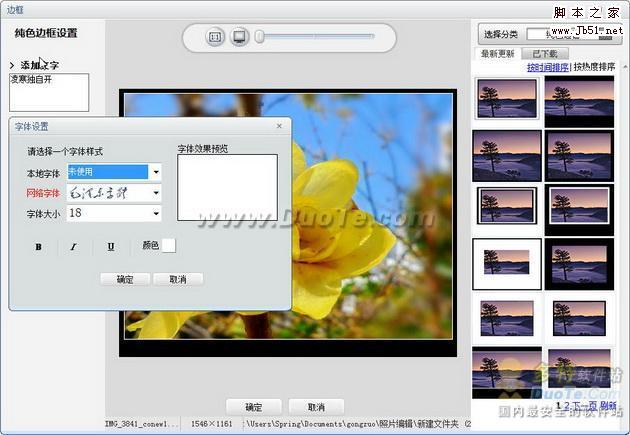Open the 本地字体 dropdown
This screenshot has width=630, height=435.
156,172
